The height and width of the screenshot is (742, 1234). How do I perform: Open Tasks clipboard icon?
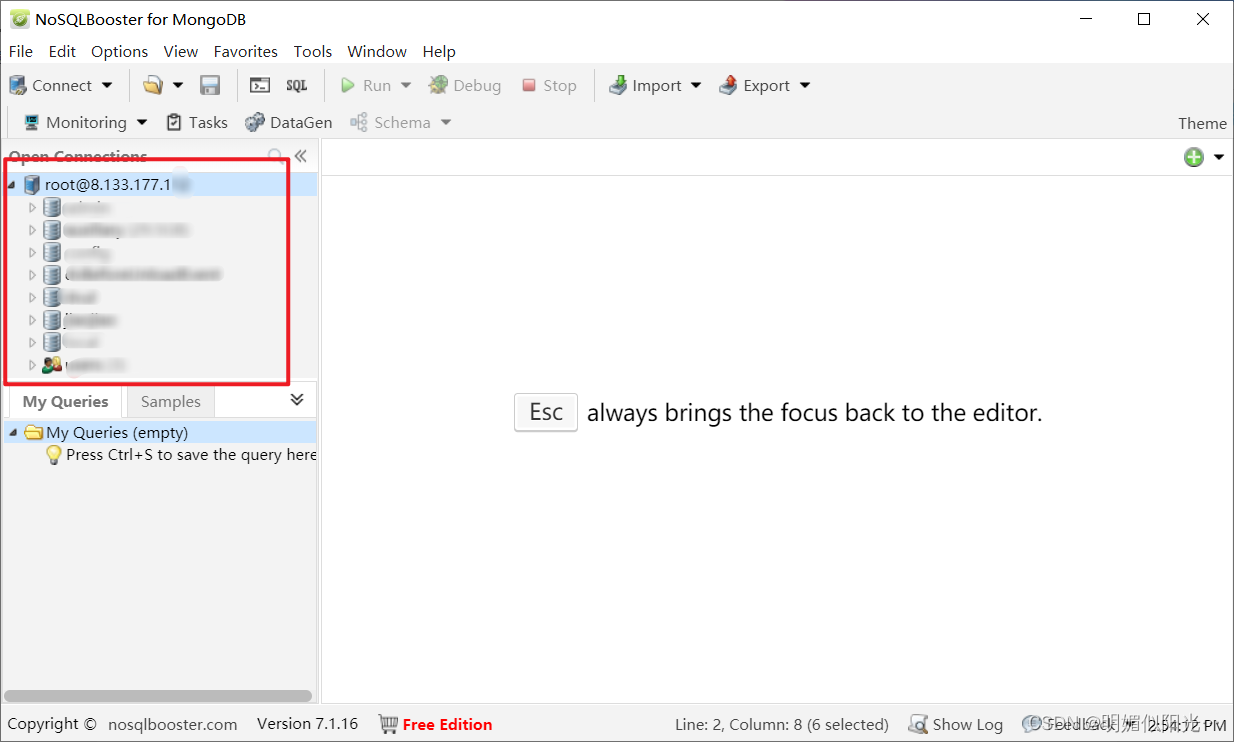(x=174, y=122)
